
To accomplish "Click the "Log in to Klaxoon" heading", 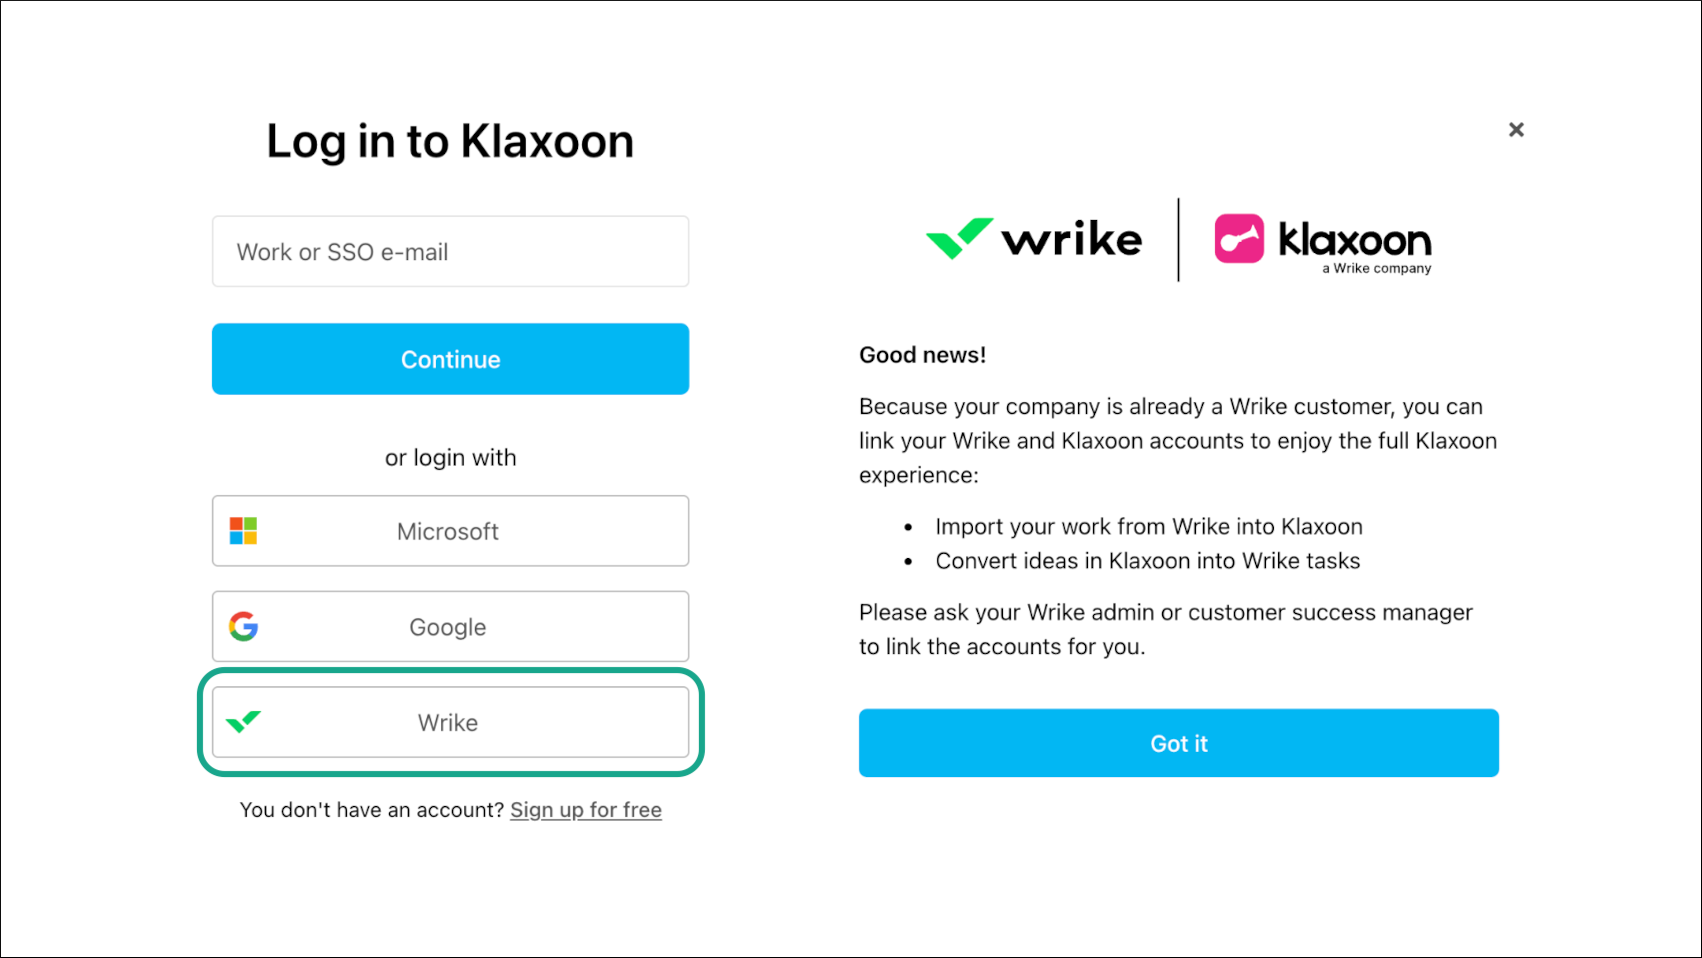I will tap(449, 141).
